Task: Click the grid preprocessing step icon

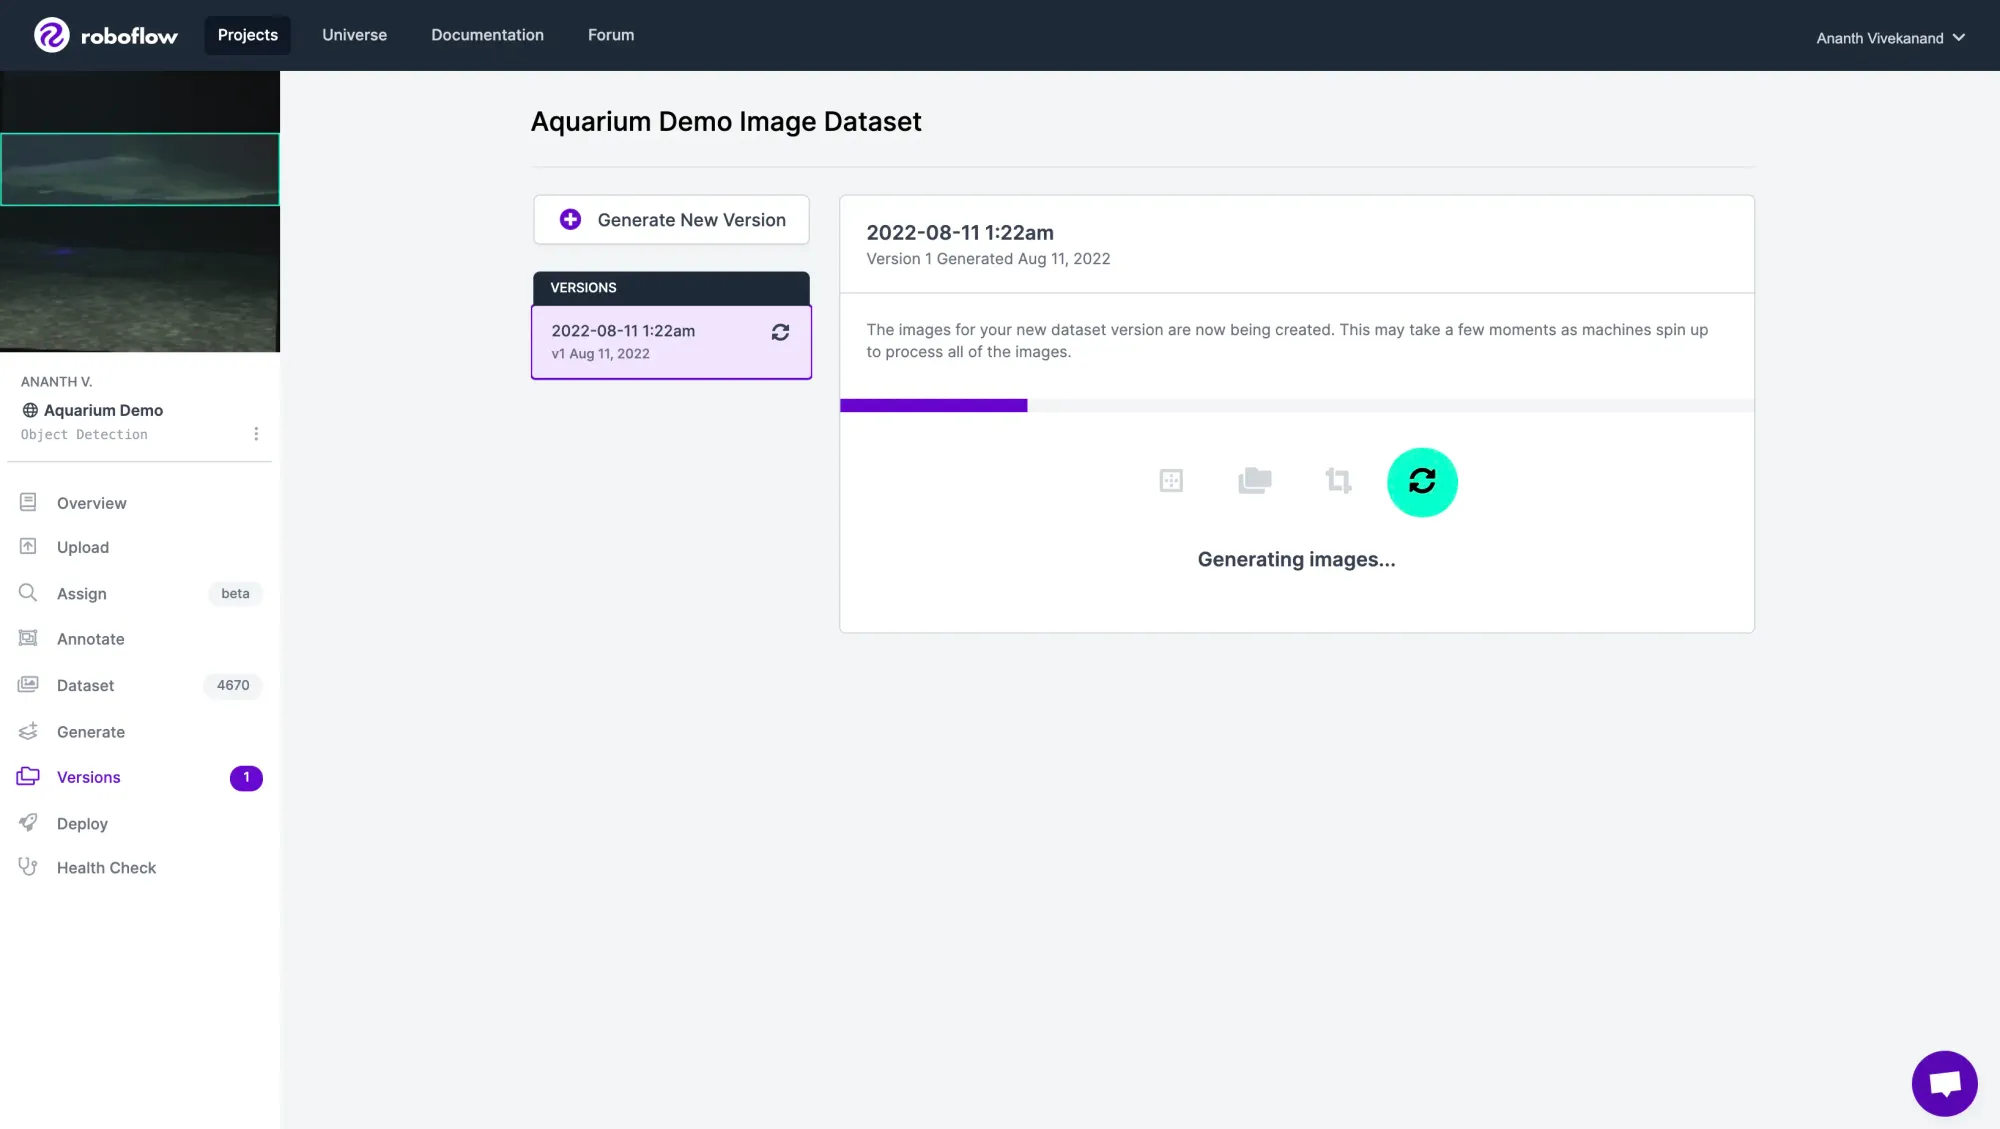Action: point(1171,481)
